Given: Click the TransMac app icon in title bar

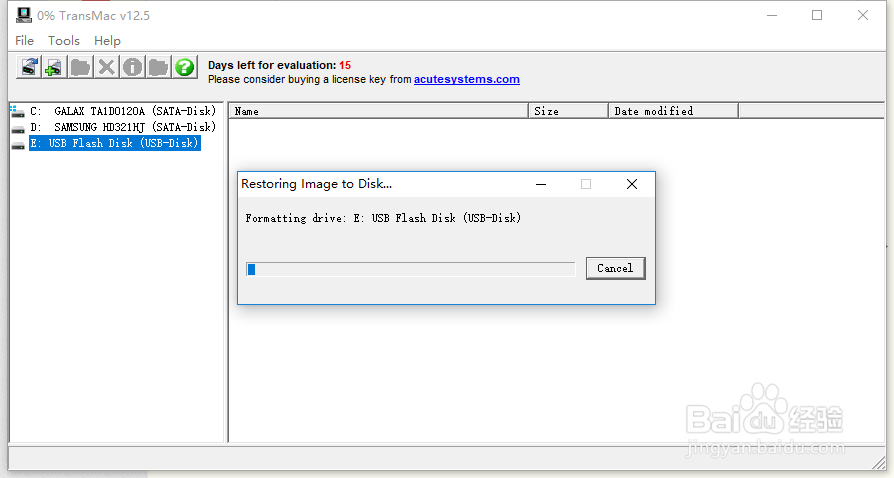Looking at the screenshot, I should click(x=23, y=15).
